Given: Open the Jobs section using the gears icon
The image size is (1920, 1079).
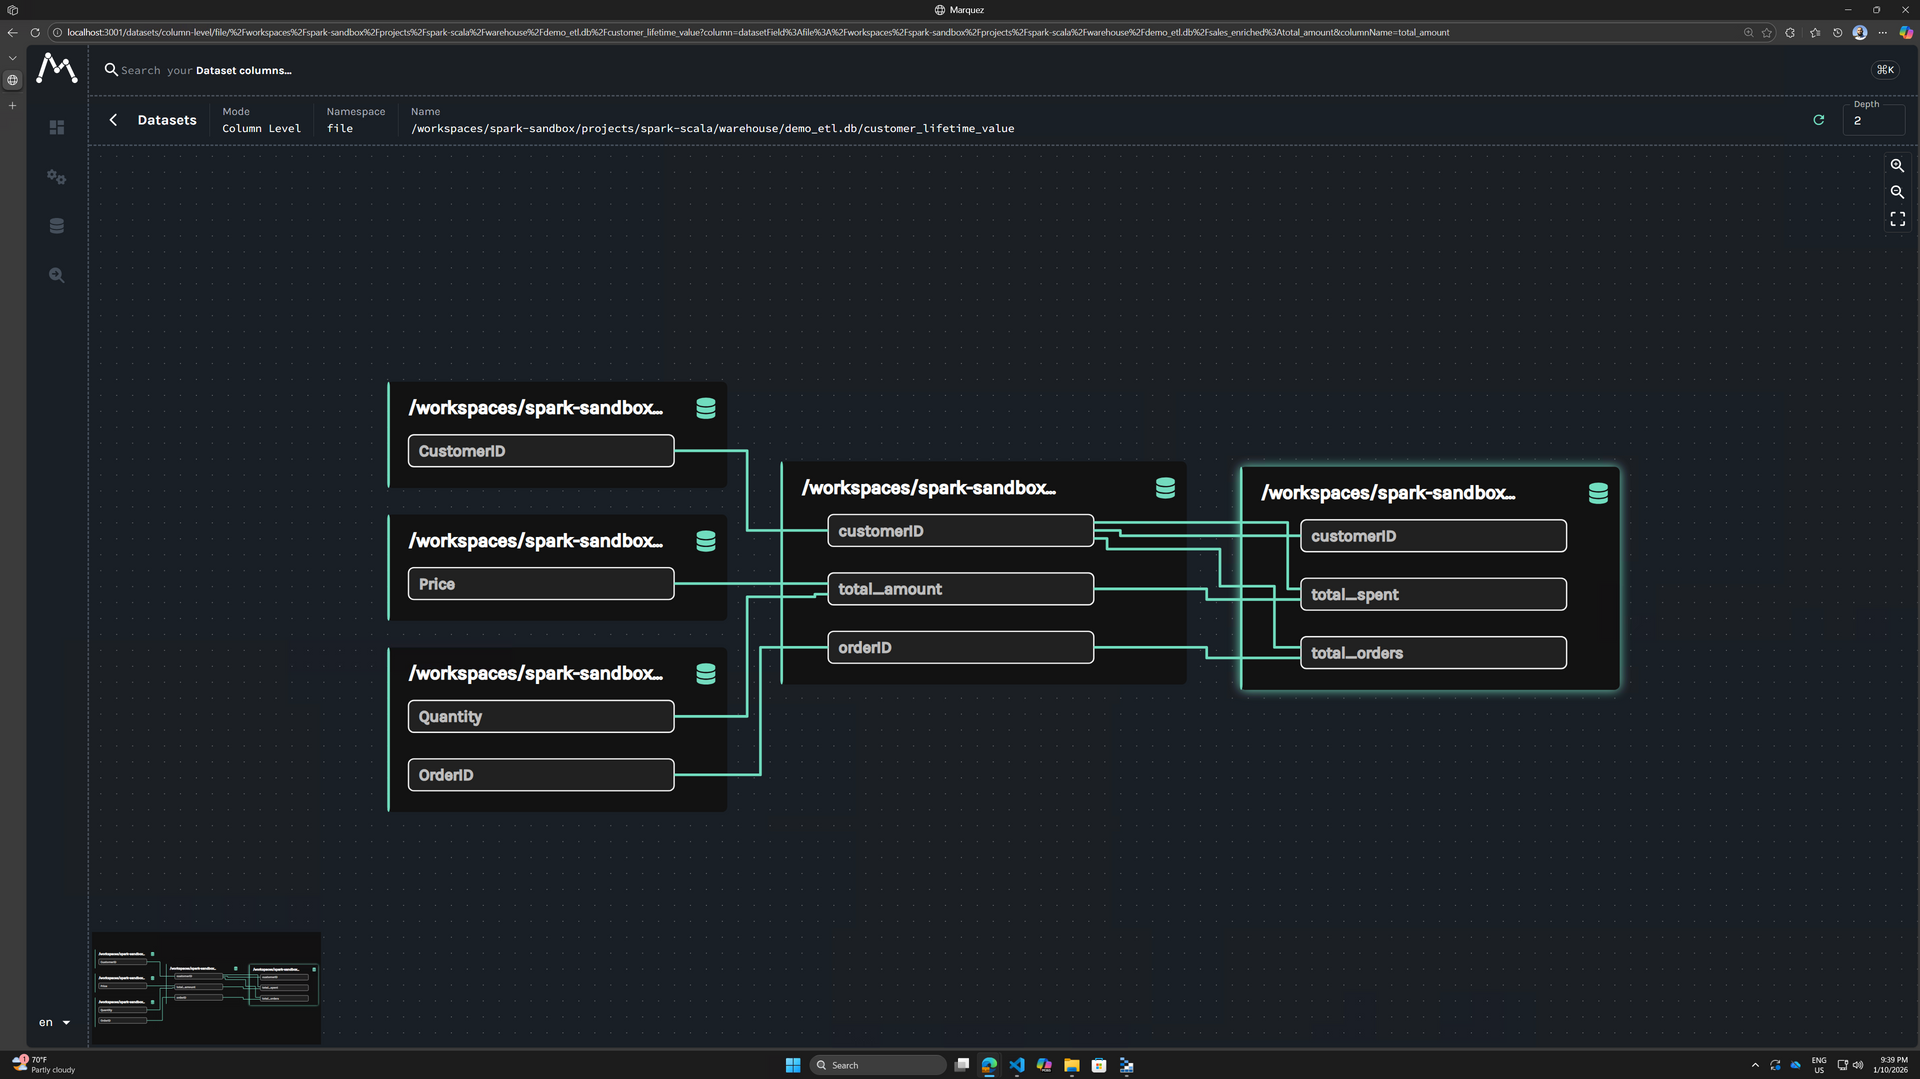Looking at the screenshot, I should (x=56, y=176).
